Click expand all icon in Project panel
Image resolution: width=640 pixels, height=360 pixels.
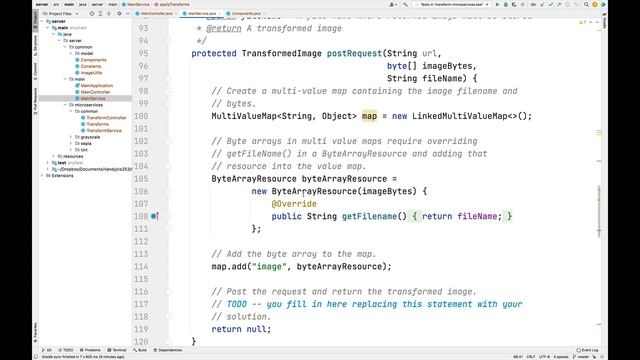[x=100, y=13]
